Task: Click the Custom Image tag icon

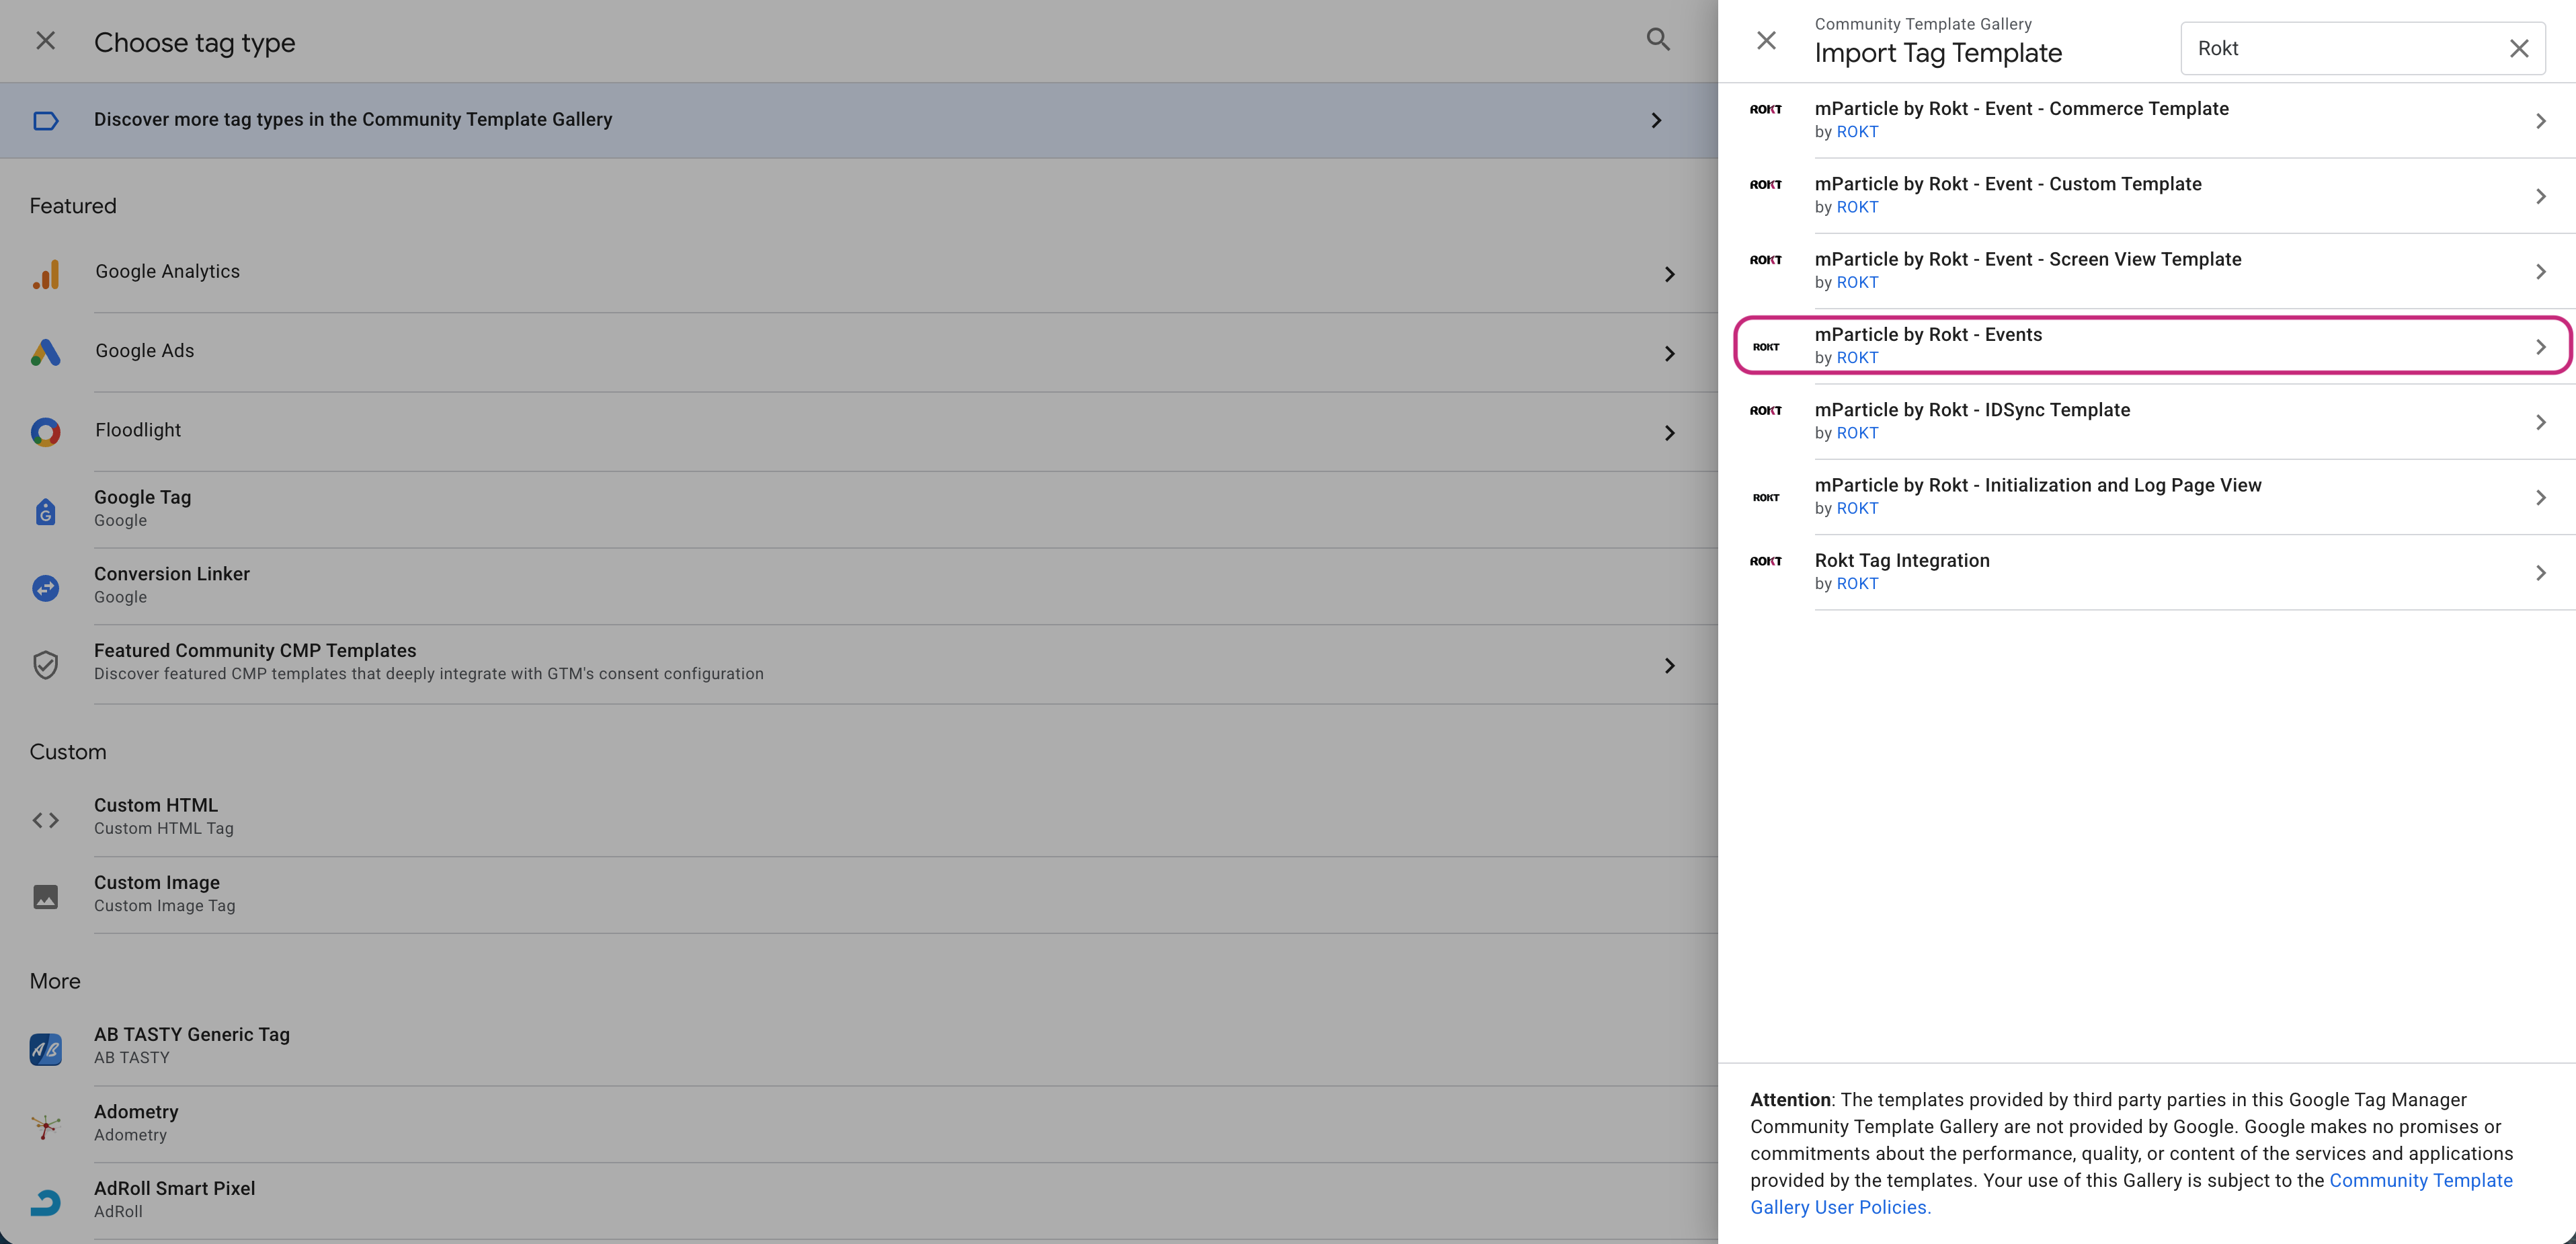Action: tap(45, 896)
